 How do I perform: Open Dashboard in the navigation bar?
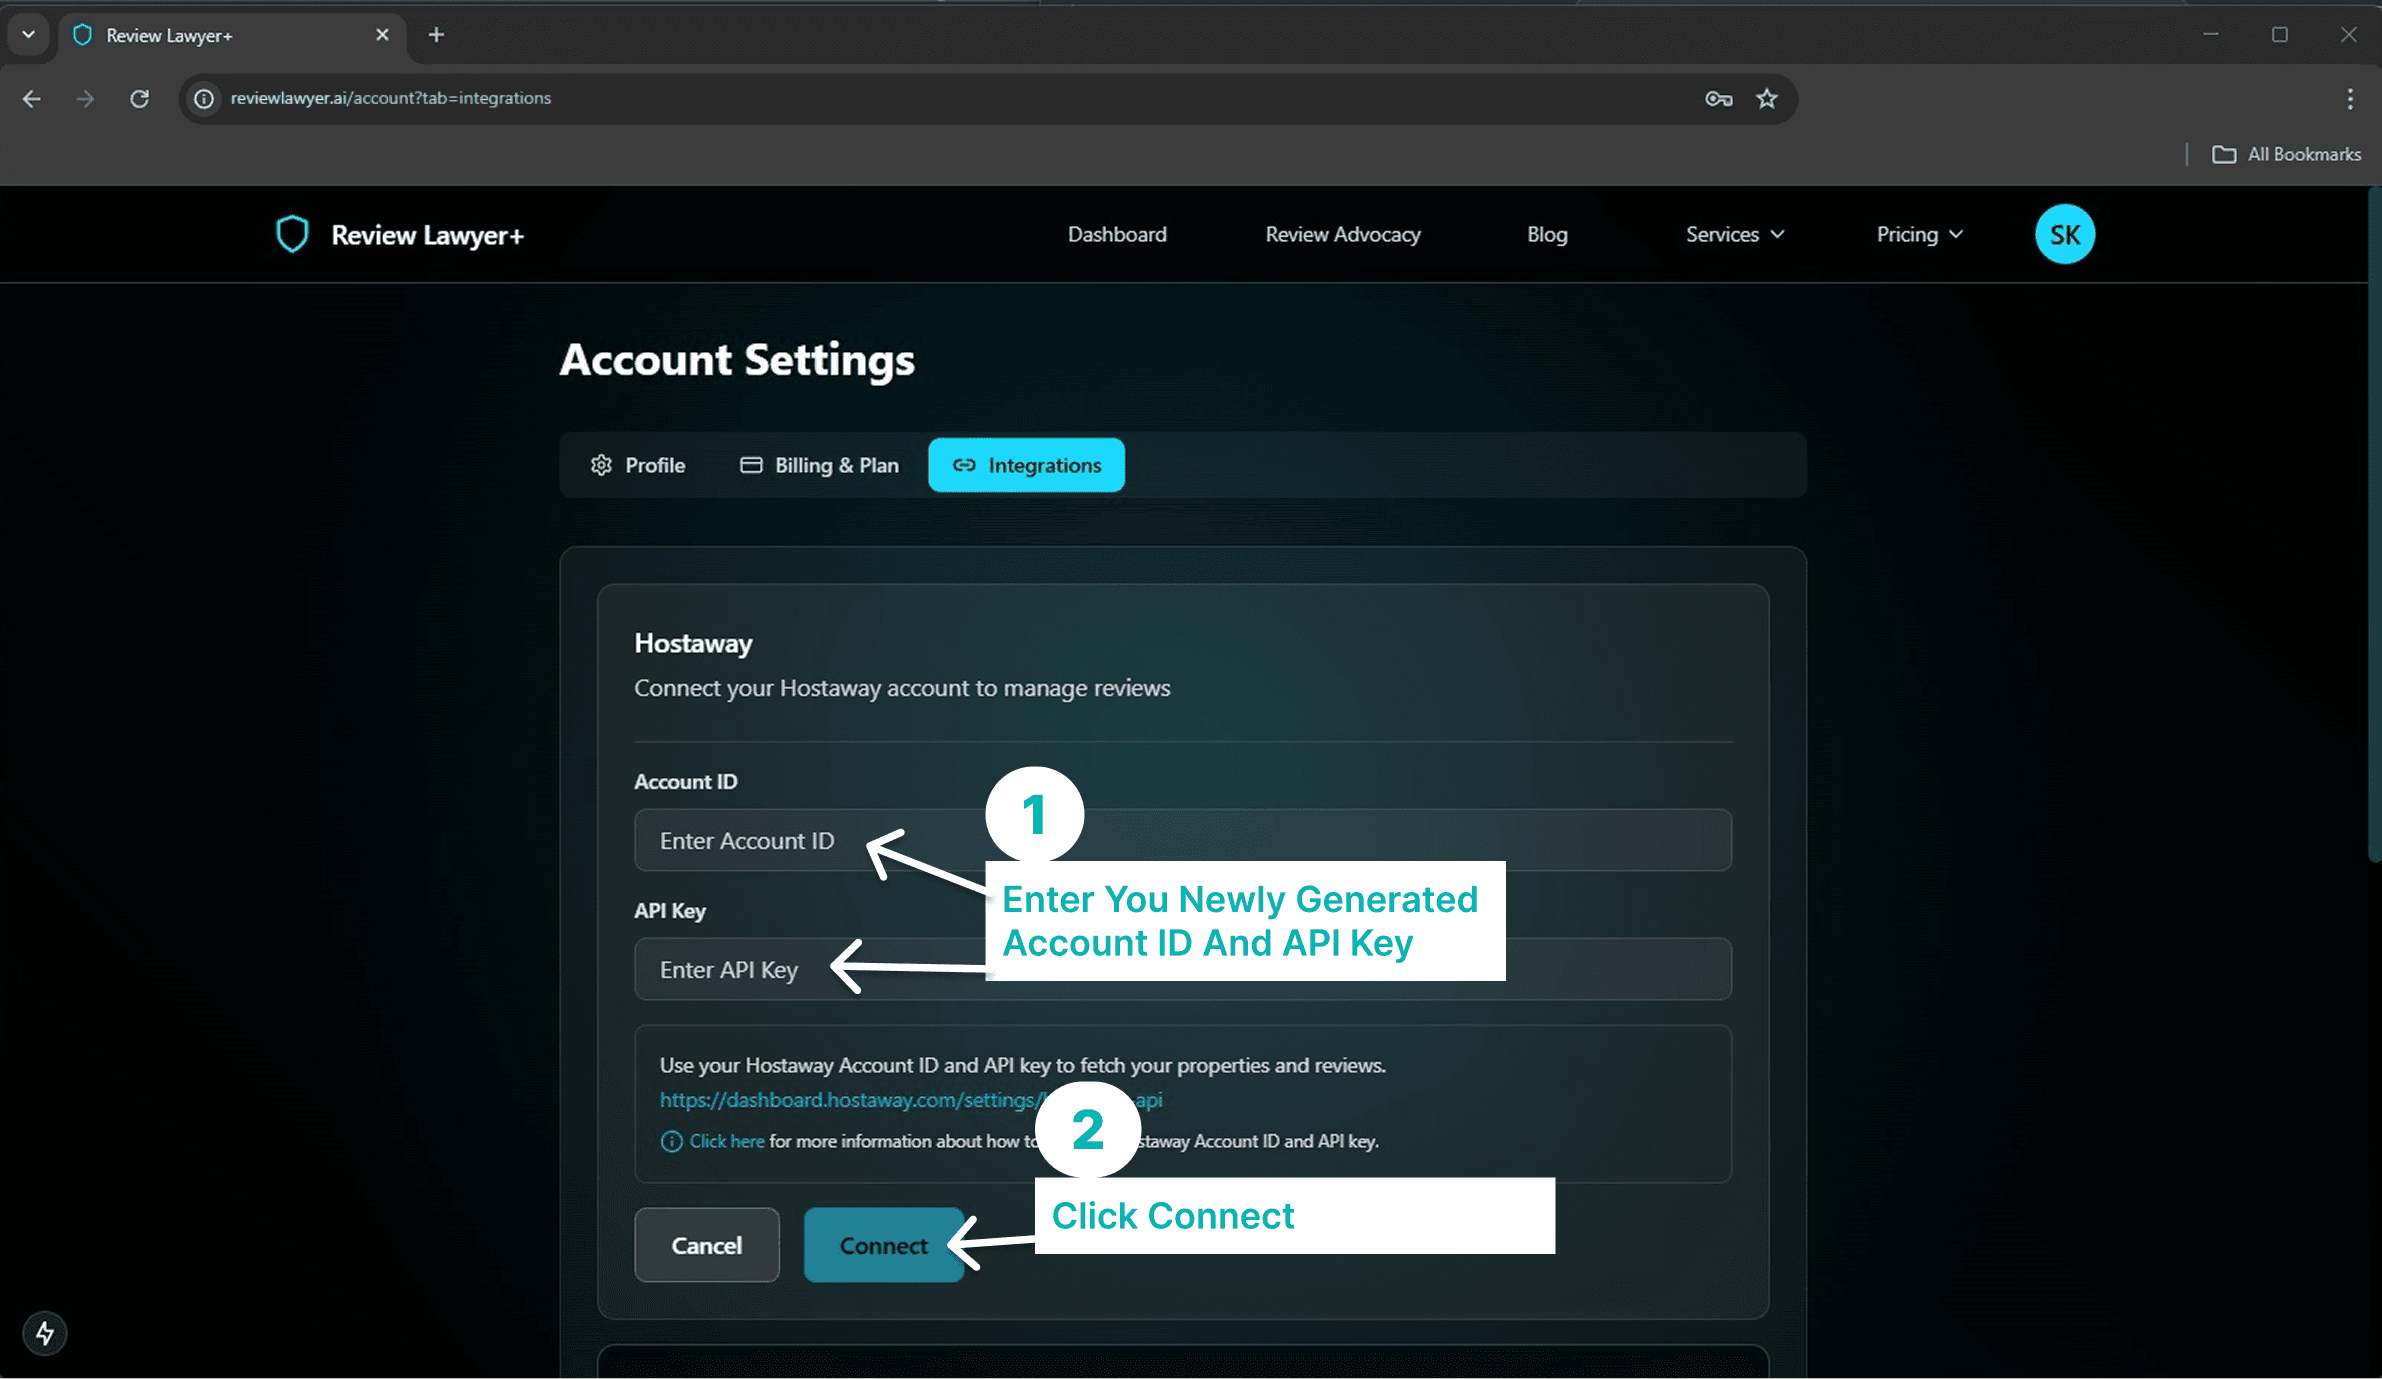[x=1117, y=234]
